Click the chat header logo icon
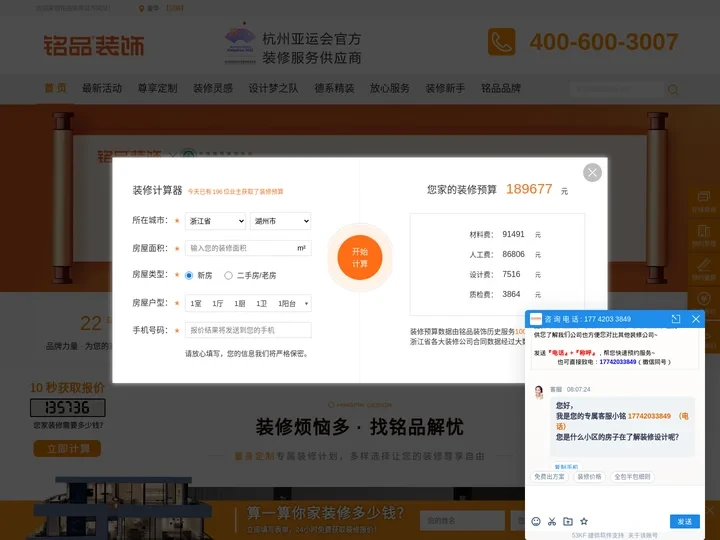Screen dimensions: 720x540 click(x=536, y=319)
